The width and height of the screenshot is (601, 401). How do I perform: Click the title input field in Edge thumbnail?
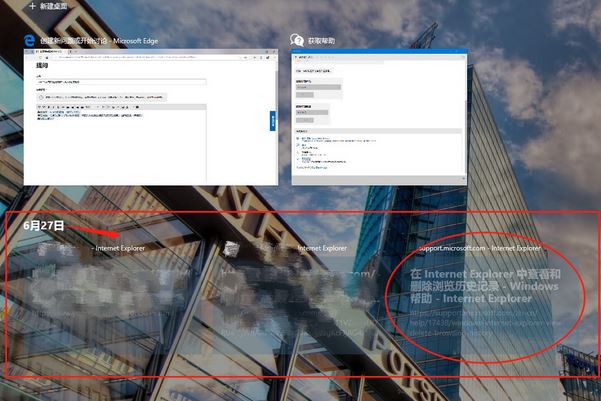click(x=122, y=82)
